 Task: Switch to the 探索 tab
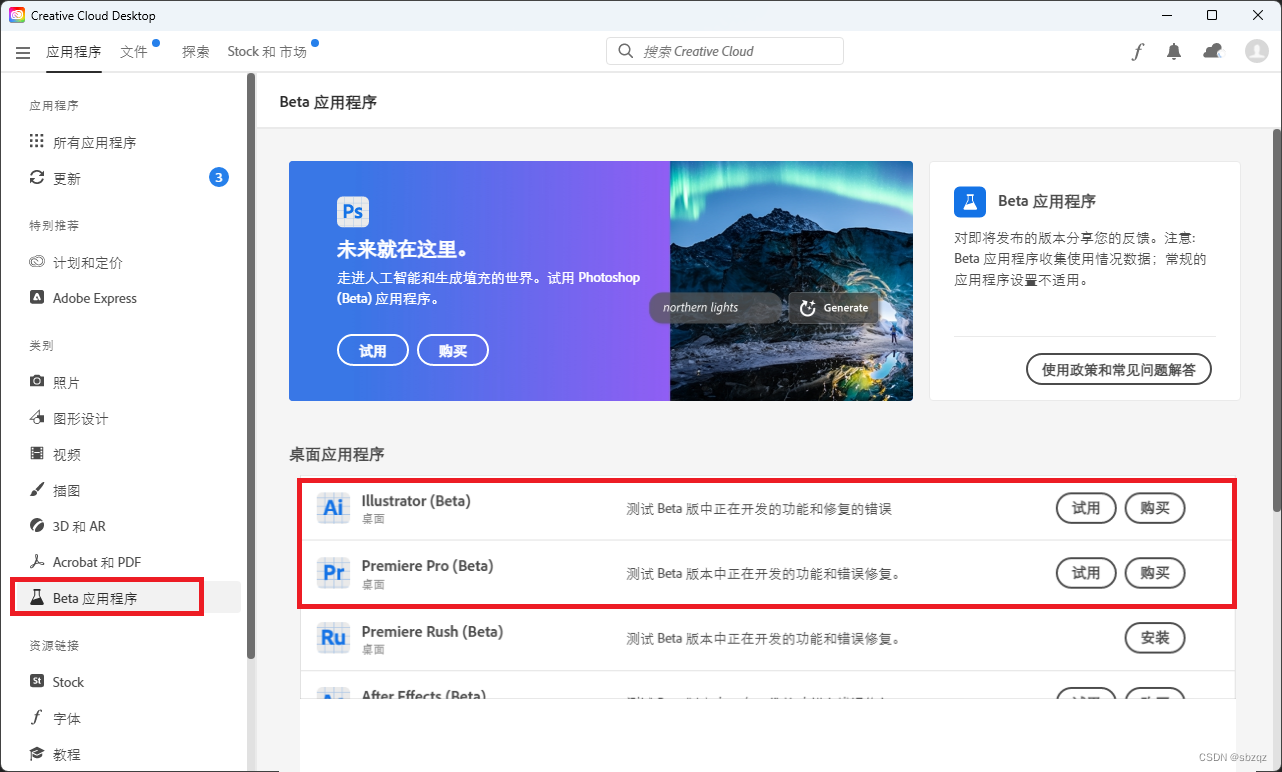tap(196, 52)
